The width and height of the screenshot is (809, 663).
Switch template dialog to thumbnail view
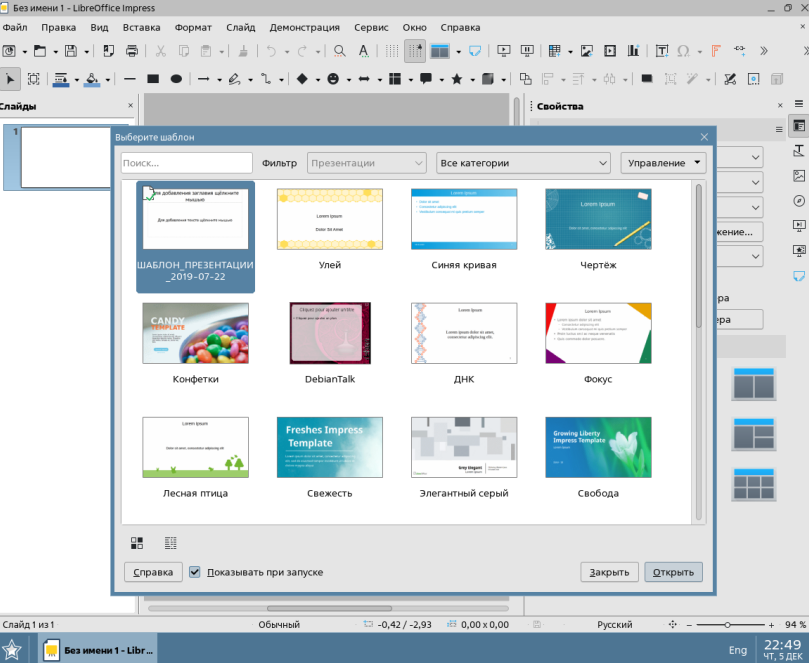click(137, 543)
